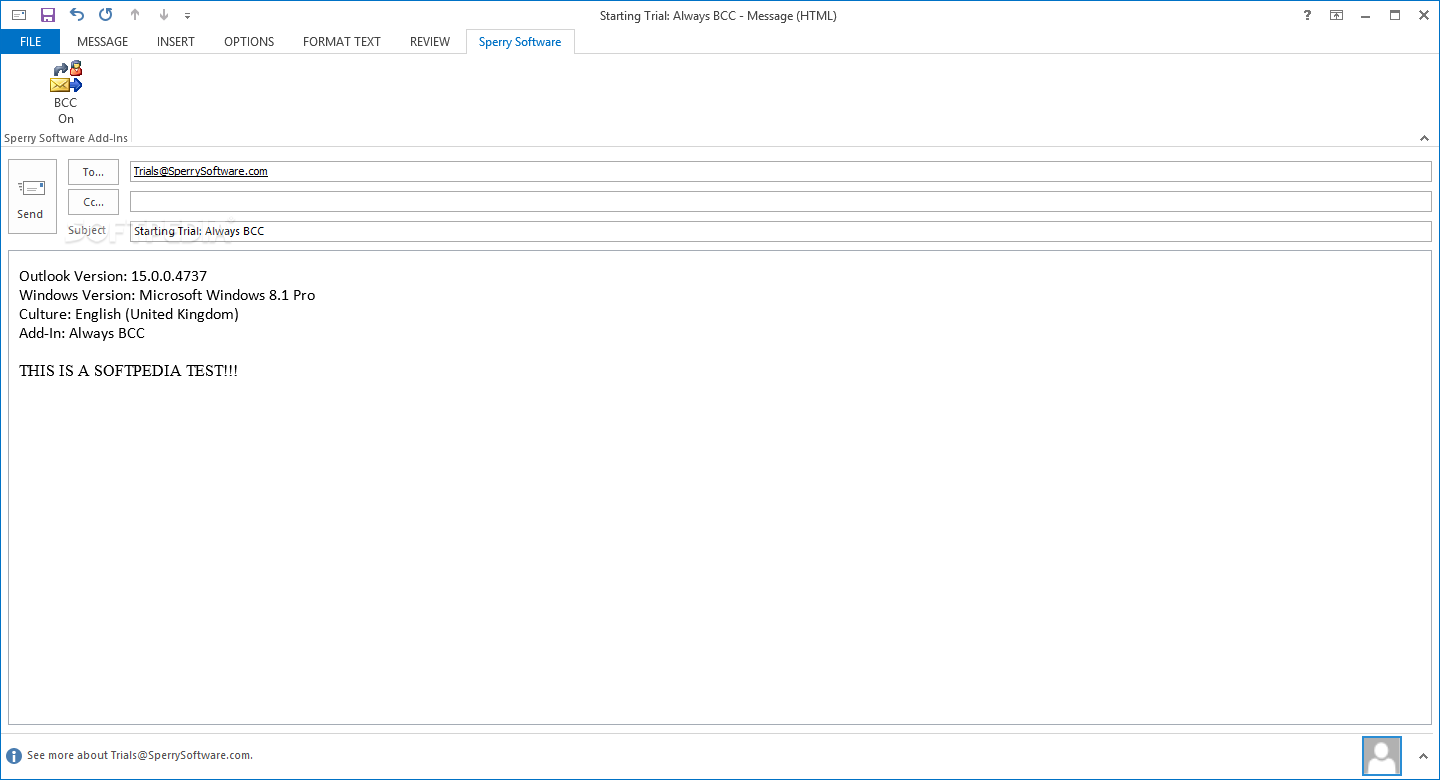Click the Culture: English (United Kingdom) line
Viewport: 1440px width, 780px height.
[129, 314]
